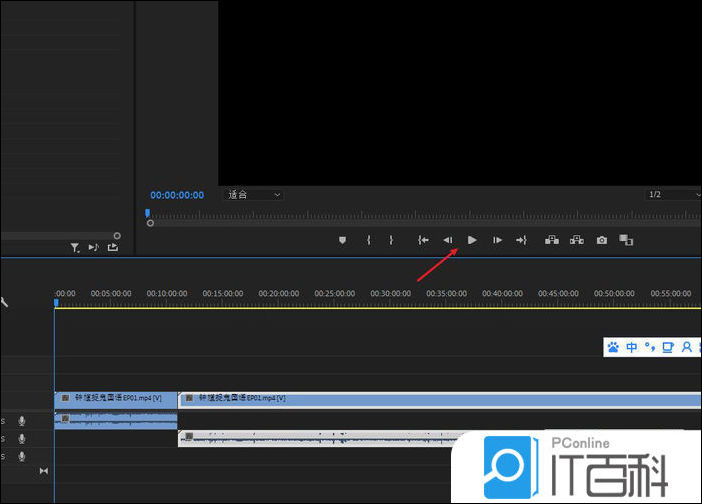
Task: Click 00:55:00:00 on the timeline ruler
Action: (671, 294)
